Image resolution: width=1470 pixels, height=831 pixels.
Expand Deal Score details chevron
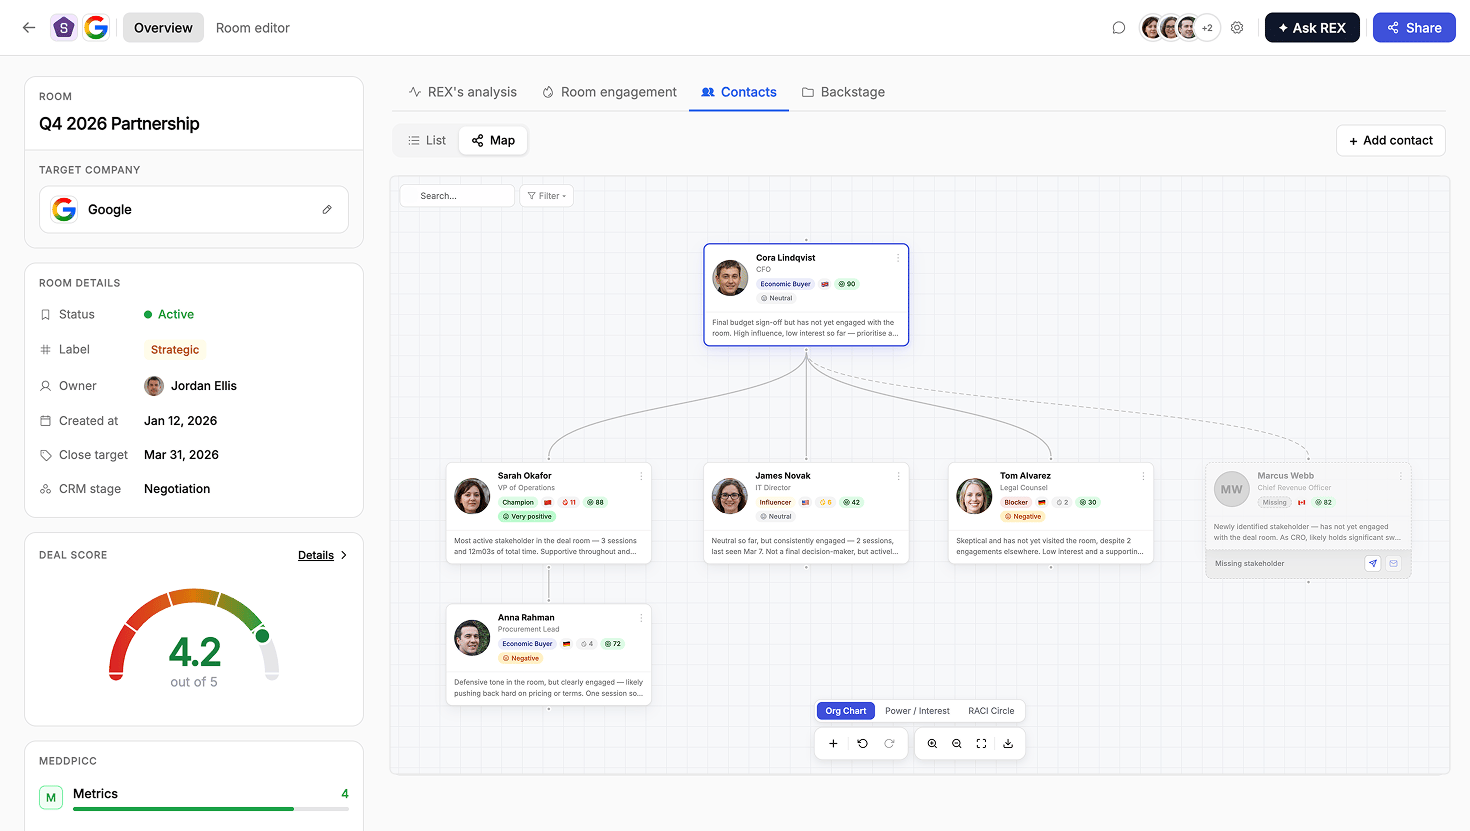[344, 555]
